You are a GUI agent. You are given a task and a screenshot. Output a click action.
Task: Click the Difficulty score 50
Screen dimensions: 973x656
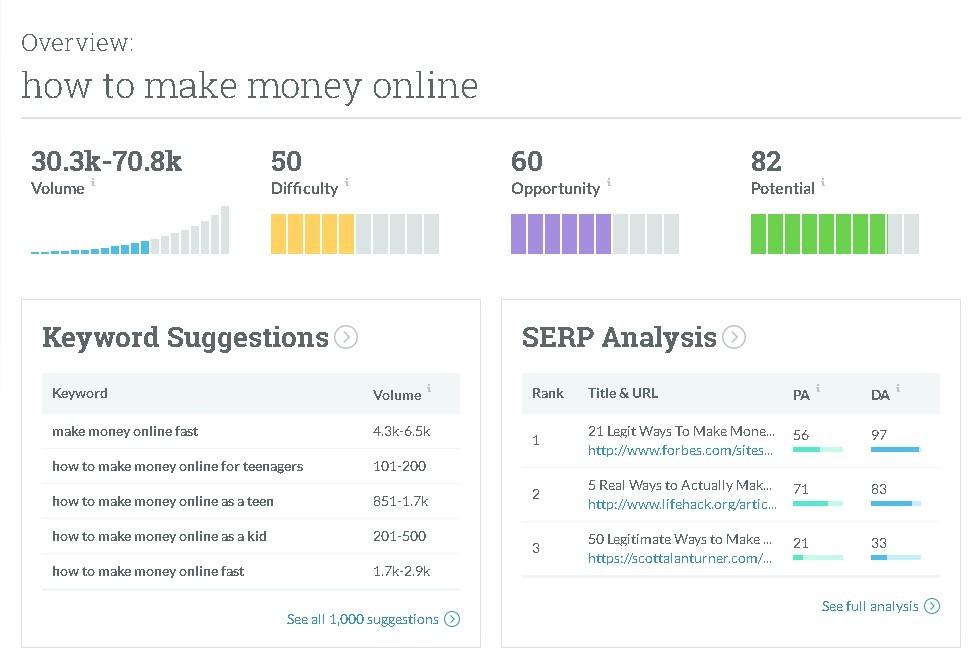pyautogui.click(x=286, y=161)
